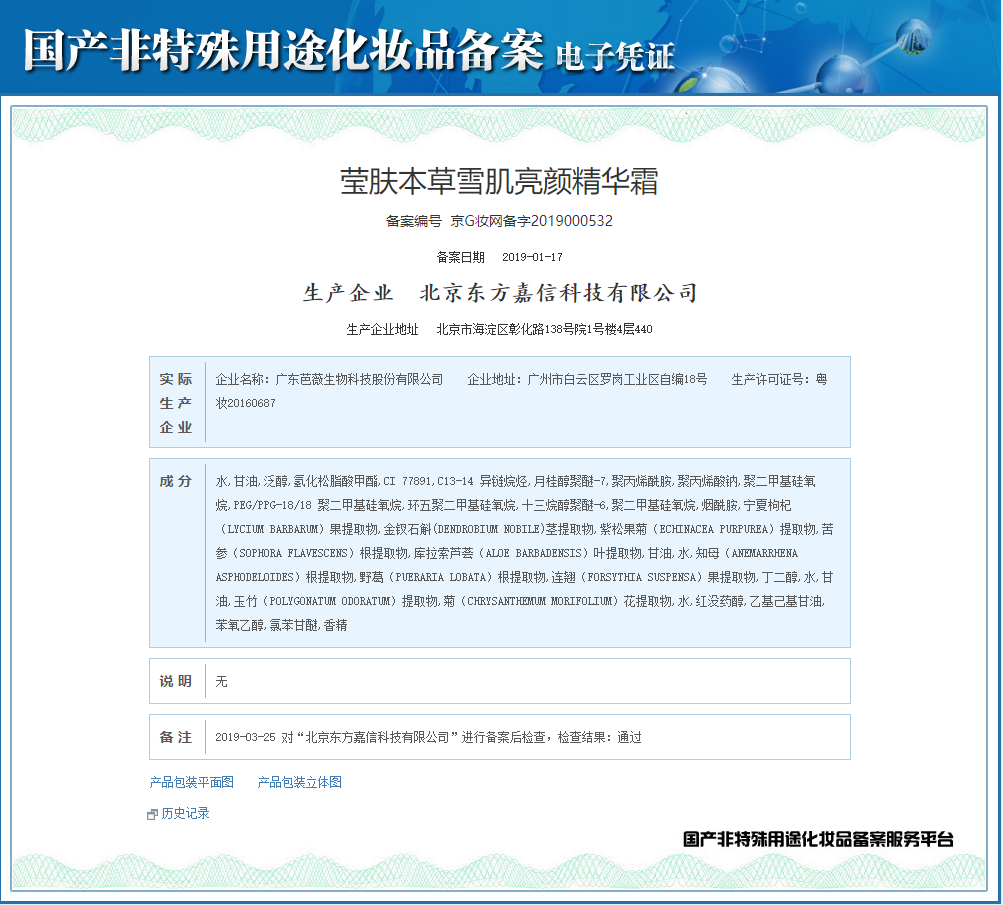
Task: Click the product name 莹肤本草雪肌亮颜精华霜
Action: [499, 182]
